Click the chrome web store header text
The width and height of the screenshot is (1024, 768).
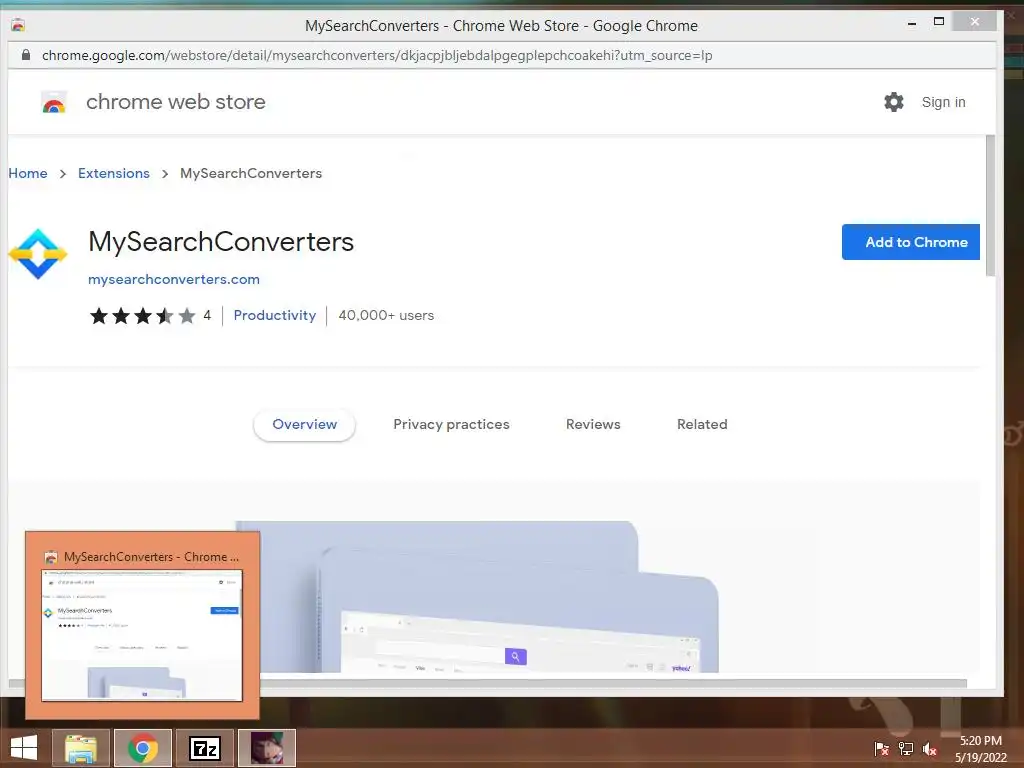click(x=176, y=102)
